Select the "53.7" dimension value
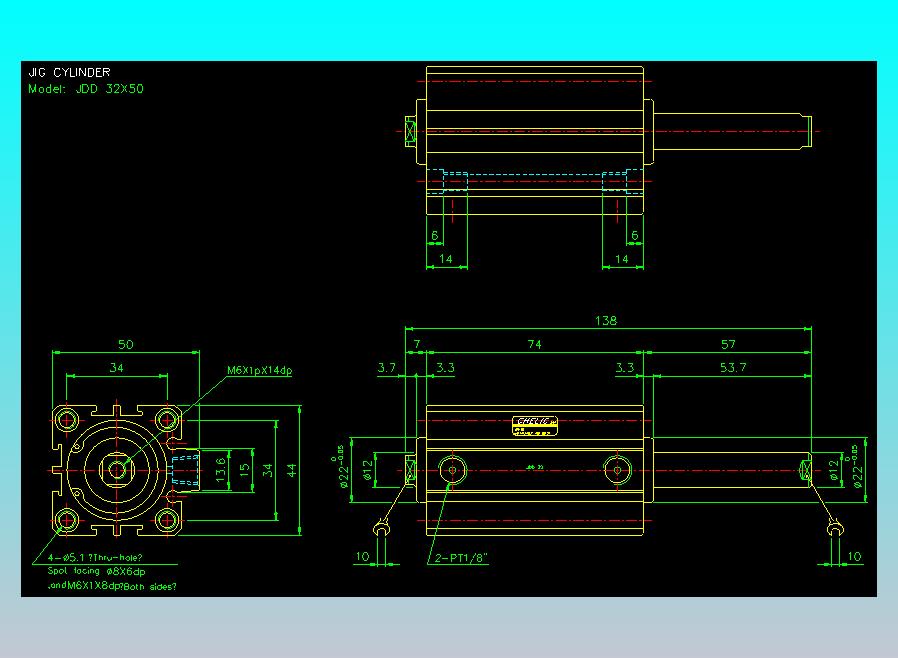Image resolution: width=898 pixels, height=658 pixels. click(x=733, y=367)
